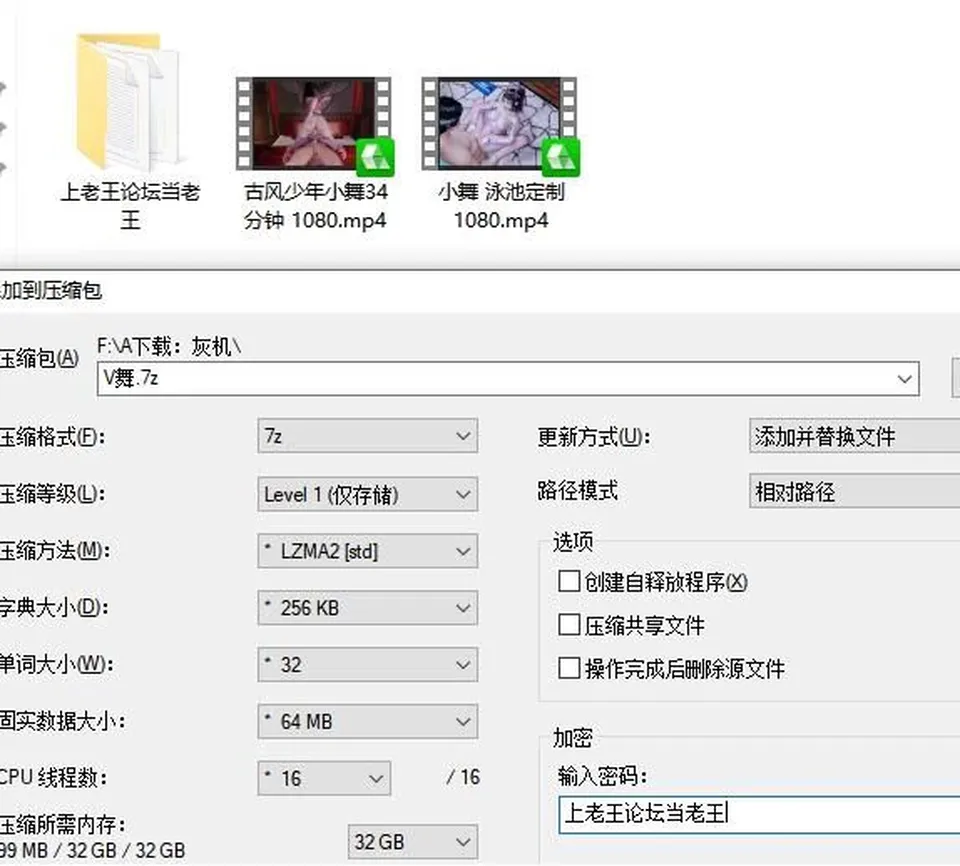Screen dimensions: 960x866
Task: Open the 更新方式 添加并替换文件 dropdown
Action: (x=855, y=436)
